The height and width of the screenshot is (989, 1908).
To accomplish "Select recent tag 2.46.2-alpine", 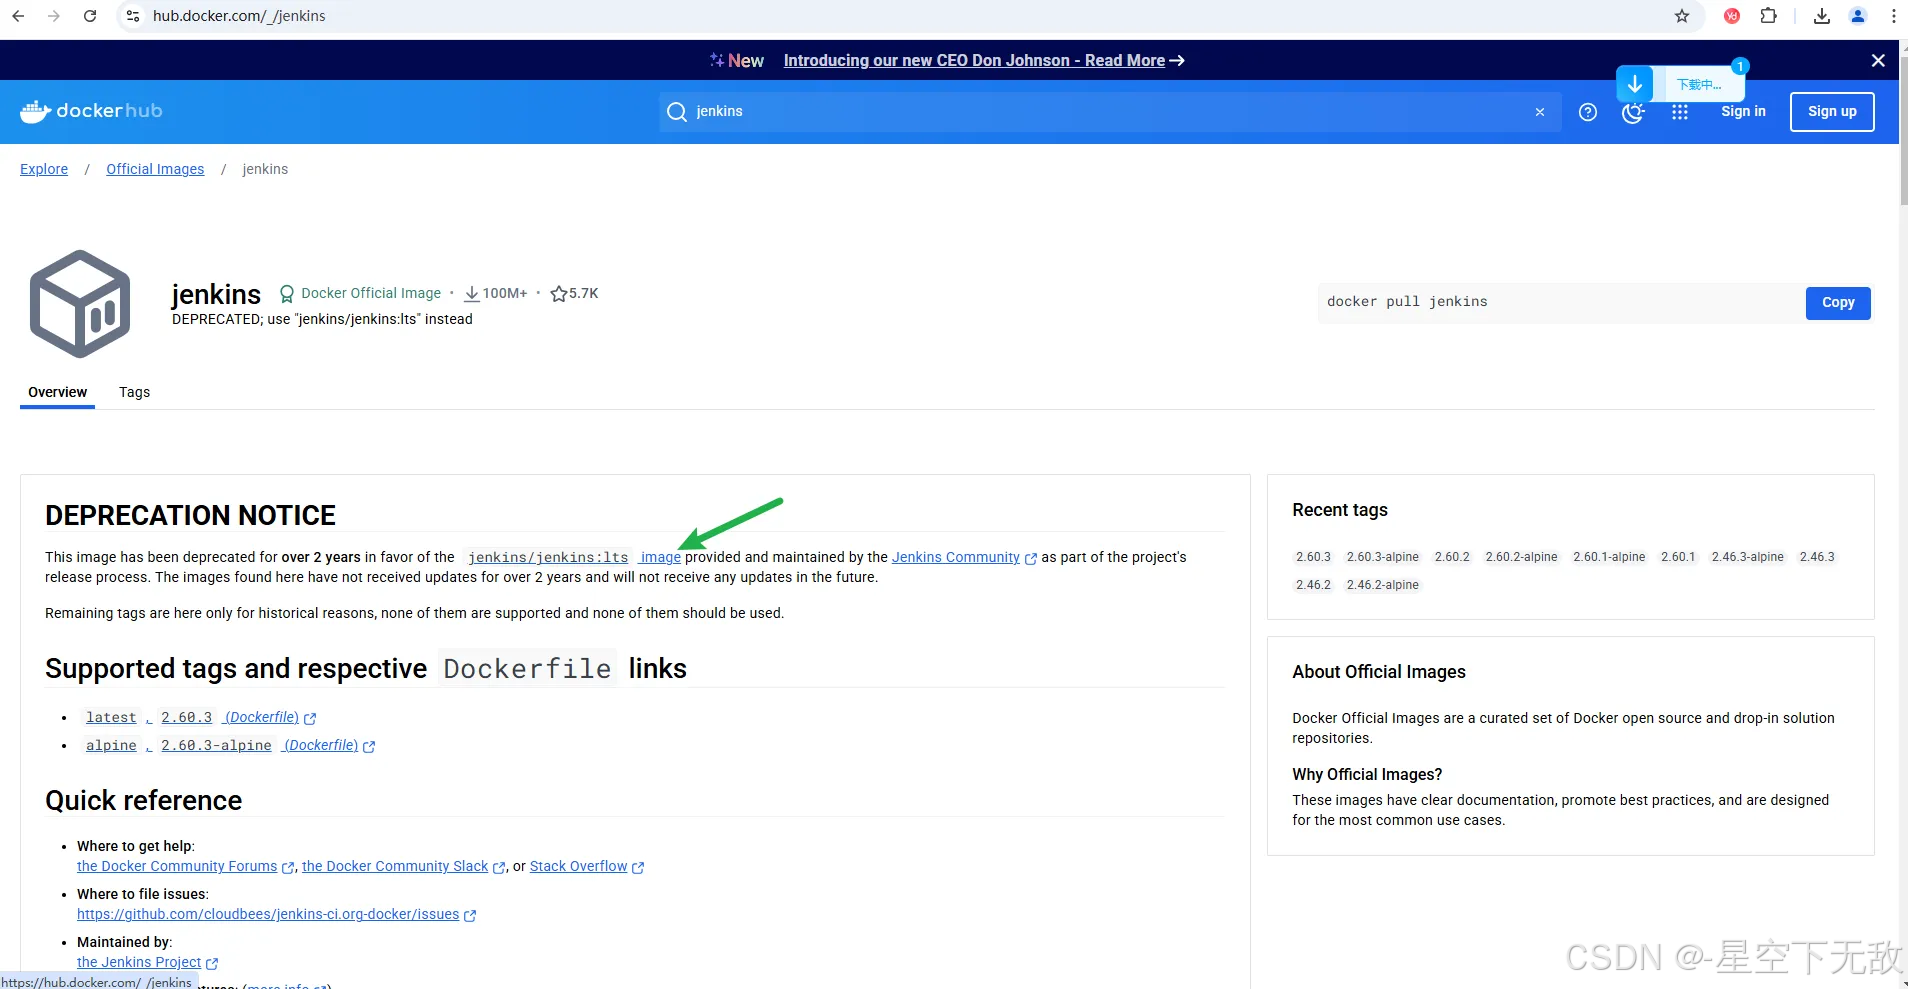I will pos(1382,585).
